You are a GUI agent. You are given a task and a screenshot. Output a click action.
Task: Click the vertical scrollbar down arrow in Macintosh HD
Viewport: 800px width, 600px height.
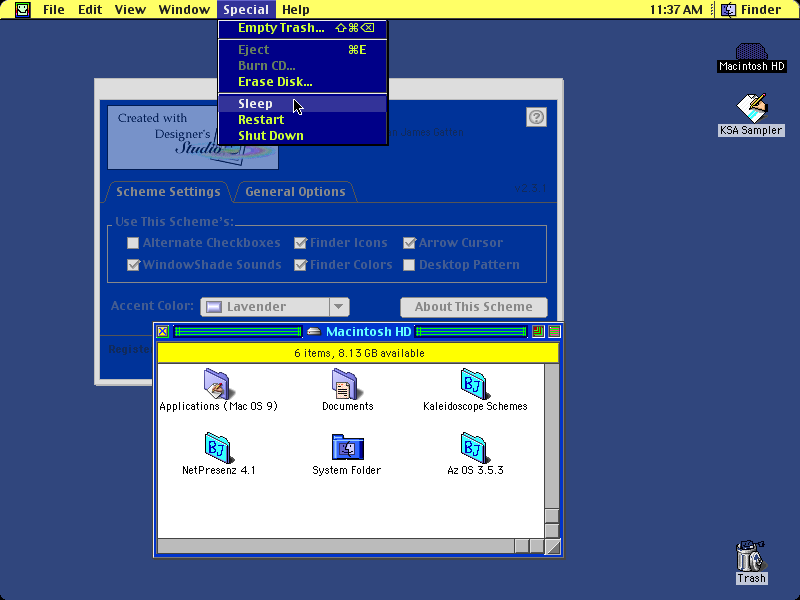552,531
